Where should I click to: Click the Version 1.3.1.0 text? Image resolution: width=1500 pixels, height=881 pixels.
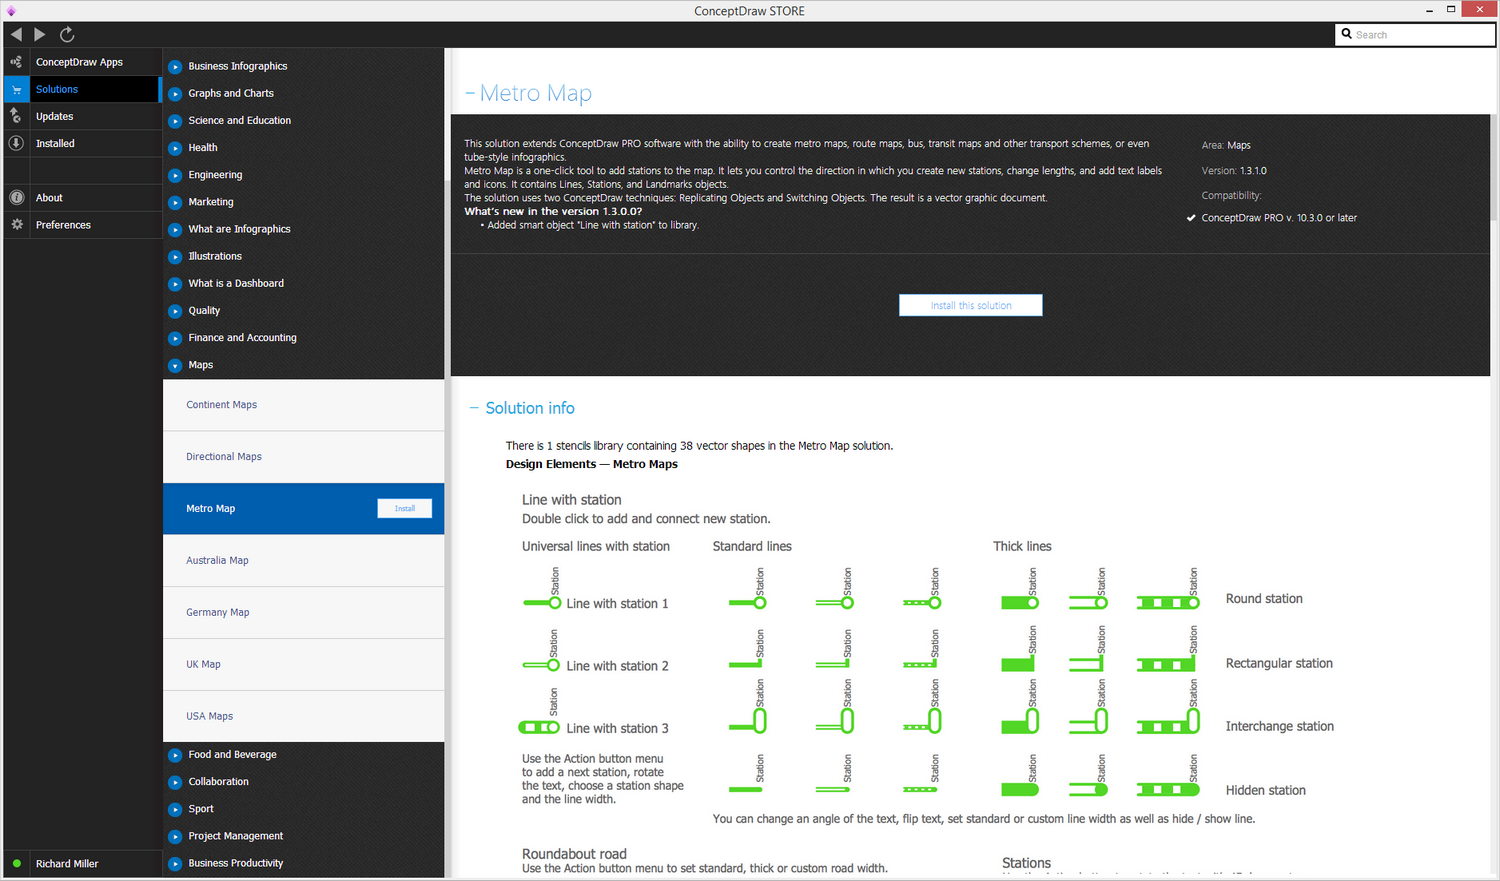tap(1234, 171)
